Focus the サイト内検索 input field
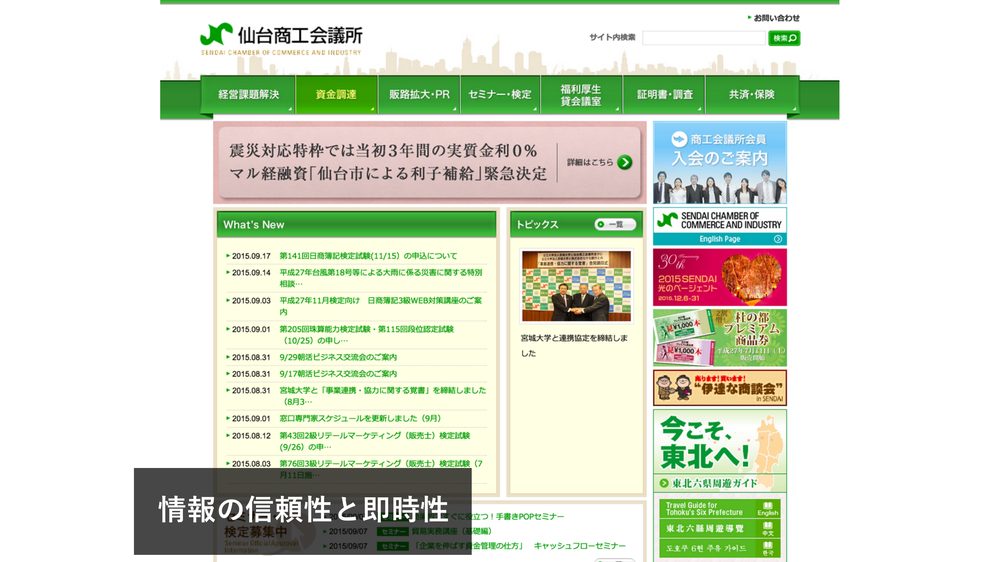The width and height of the screenshot is (1000, 562). coord(703,38)
